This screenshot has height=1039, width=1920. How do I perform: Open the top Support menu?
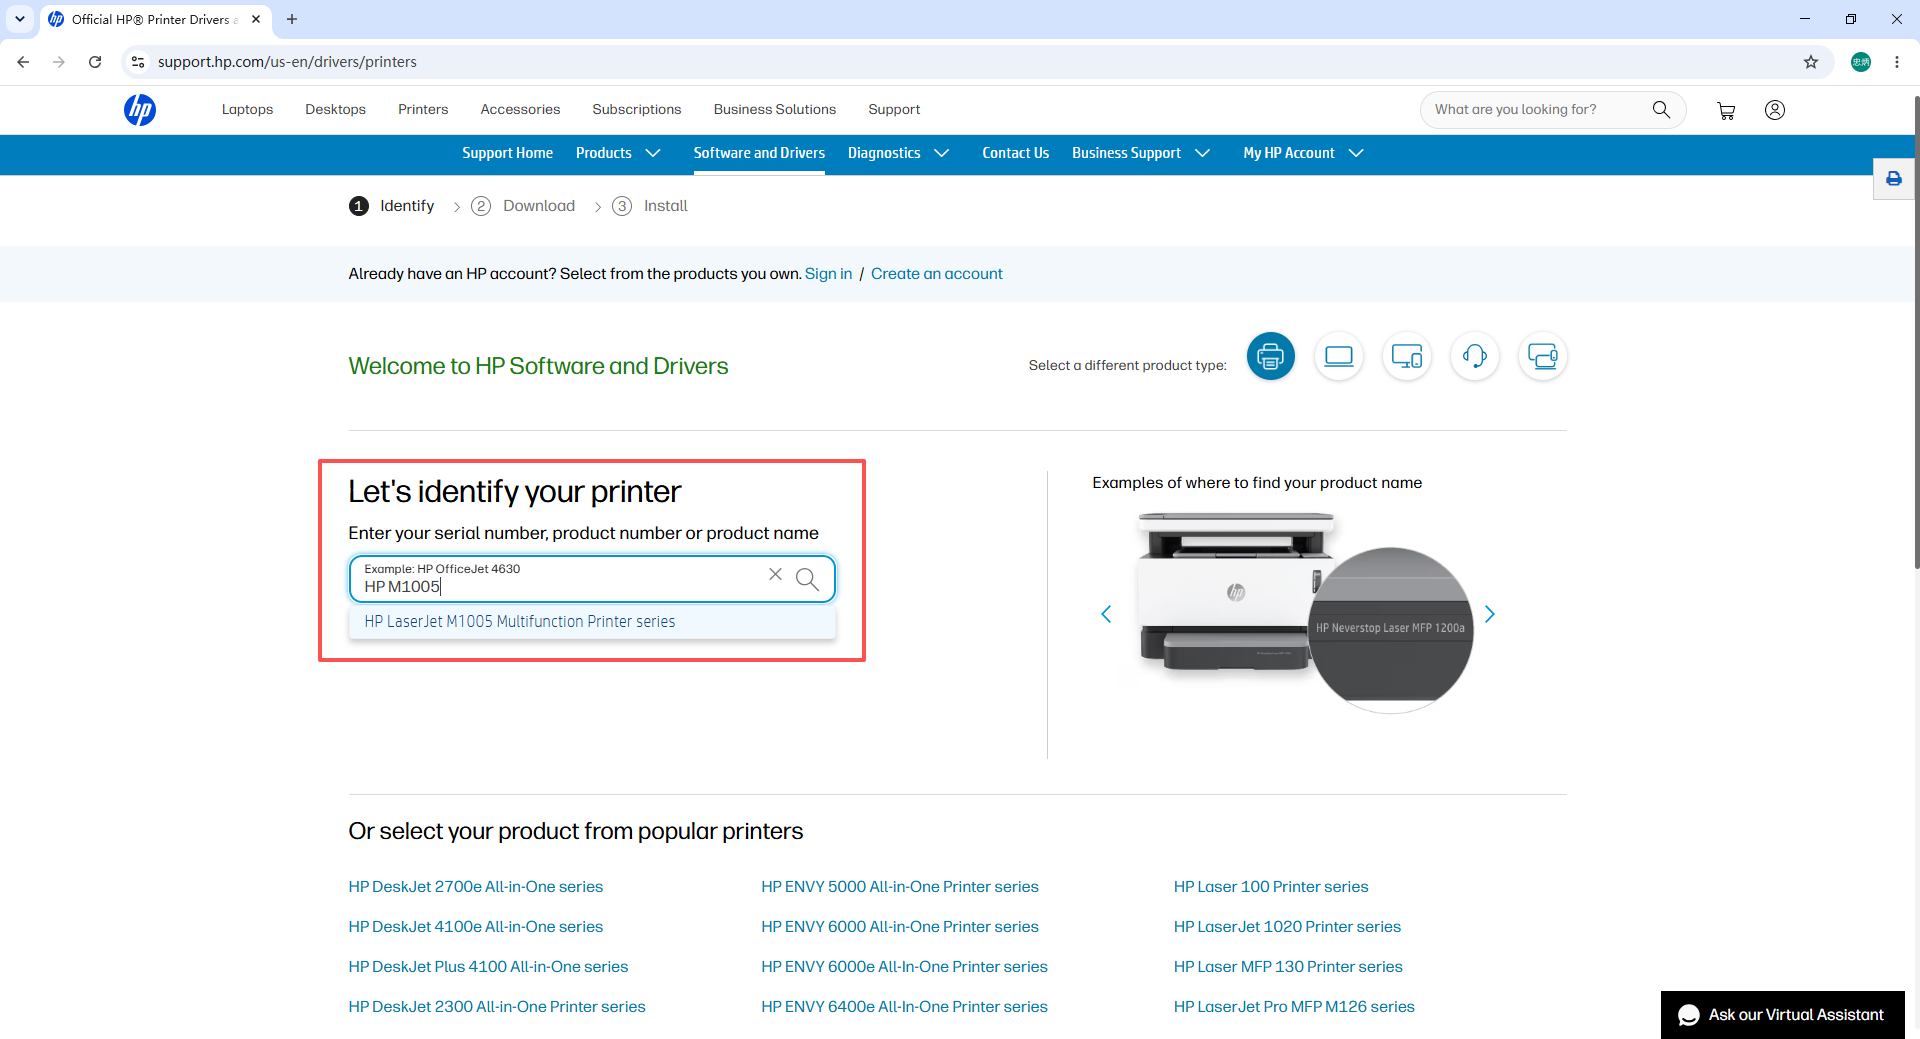point(894,110)
